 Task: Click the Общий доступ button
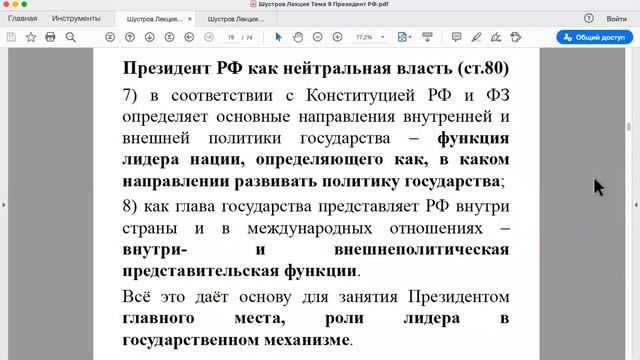[595, 37]
